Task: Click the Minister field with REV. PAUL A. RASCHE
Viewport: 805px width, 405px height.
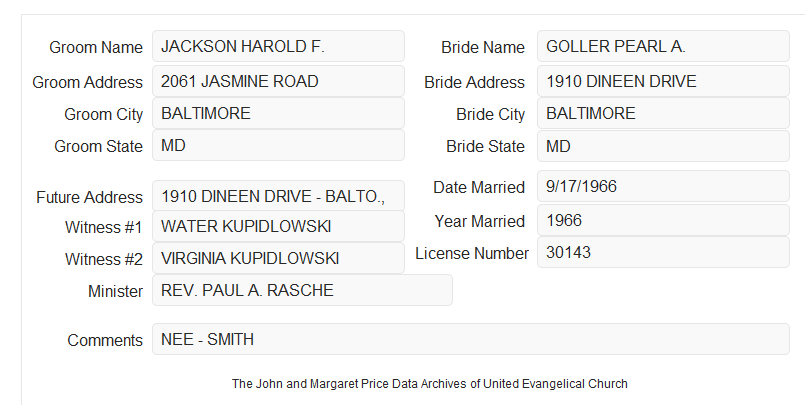Action: click(302, 290)
